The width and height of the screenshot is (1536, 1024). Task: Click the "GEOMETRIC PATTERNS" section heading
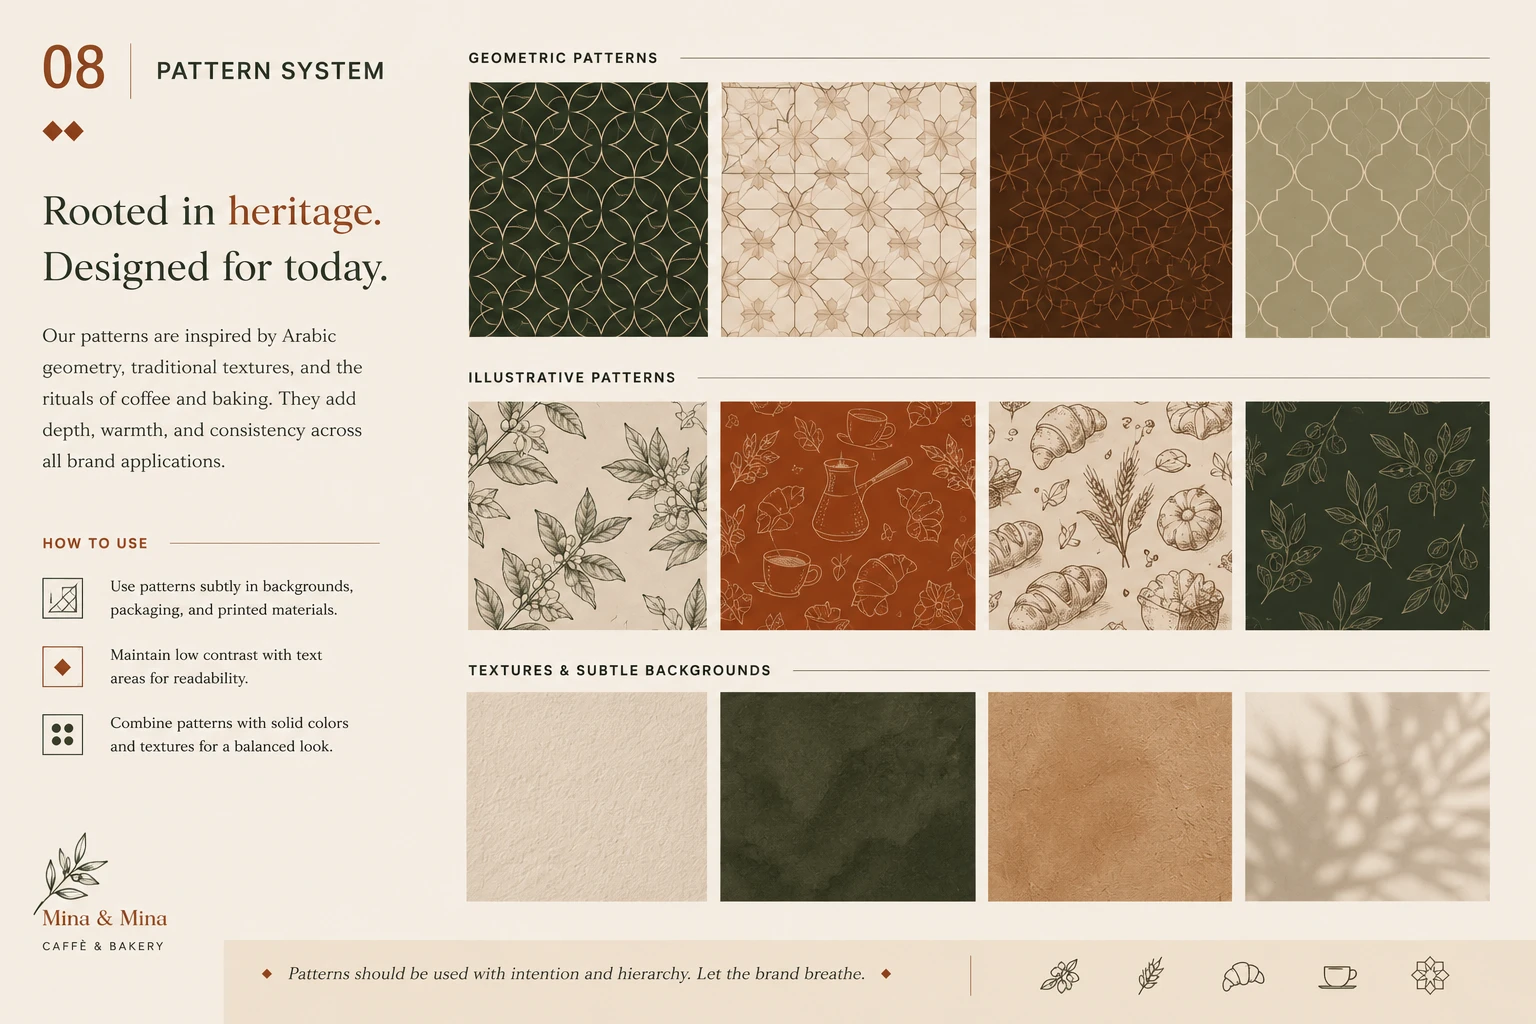click(x=563, y=58)
